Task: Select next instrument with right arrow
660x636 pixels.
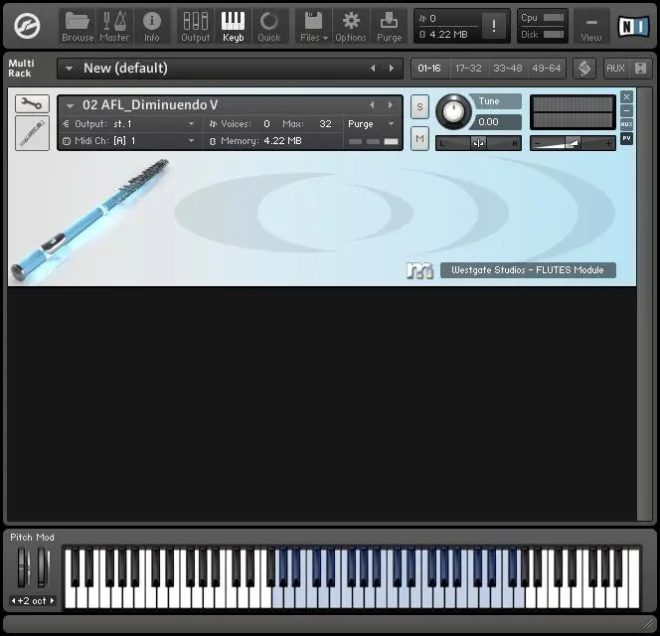Action: pos(391,105)
